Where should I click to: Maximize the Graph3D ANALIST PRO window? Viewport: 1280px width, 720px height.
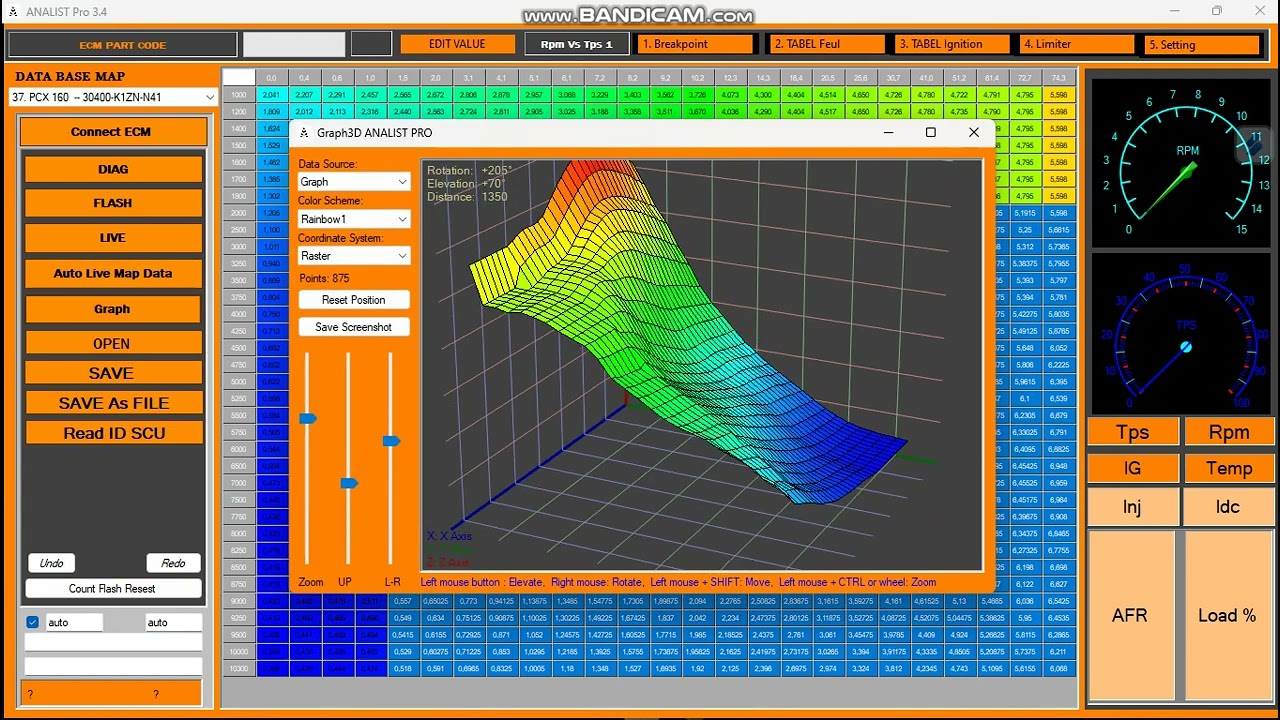pyautogui.click(x=931, y=132)
